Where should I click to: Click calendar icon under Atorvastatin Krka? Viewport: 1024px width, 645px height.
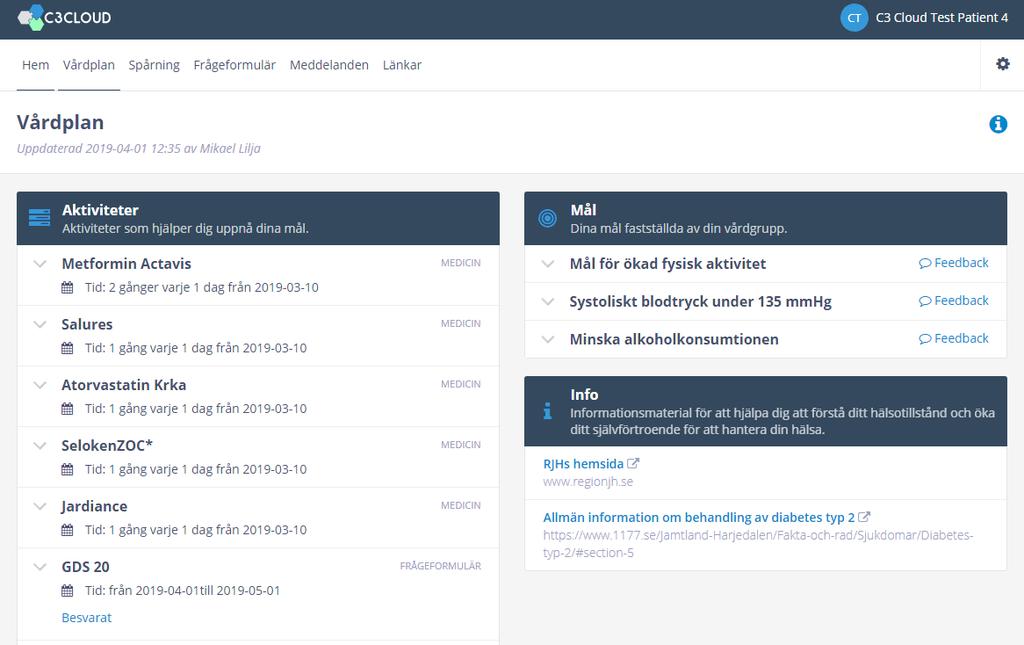[67, 409]
